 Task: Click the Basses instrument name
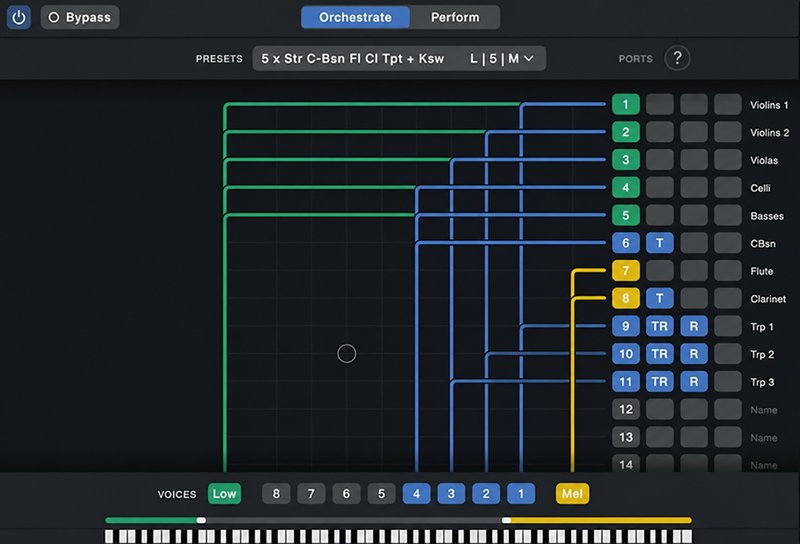(x=767, y=216)
